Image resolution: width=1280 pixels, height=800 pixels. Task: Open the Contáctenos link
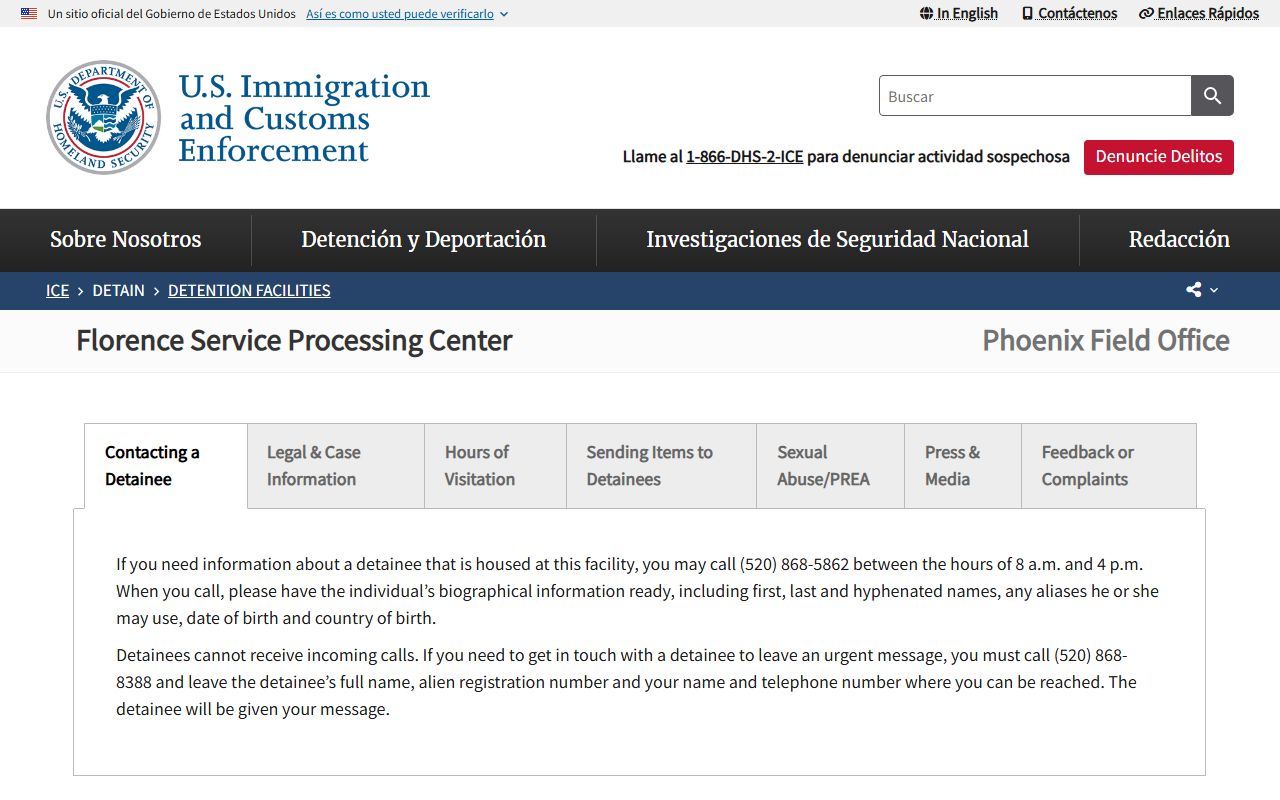point(1069,13)
